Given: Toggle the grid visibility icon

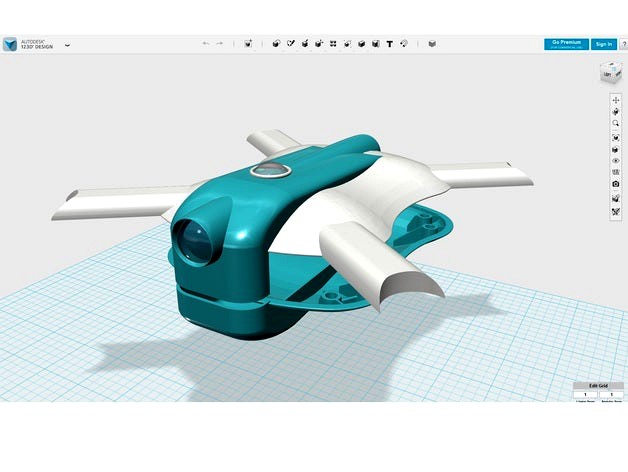Looking at the screenshot, I should coord(616,172).
